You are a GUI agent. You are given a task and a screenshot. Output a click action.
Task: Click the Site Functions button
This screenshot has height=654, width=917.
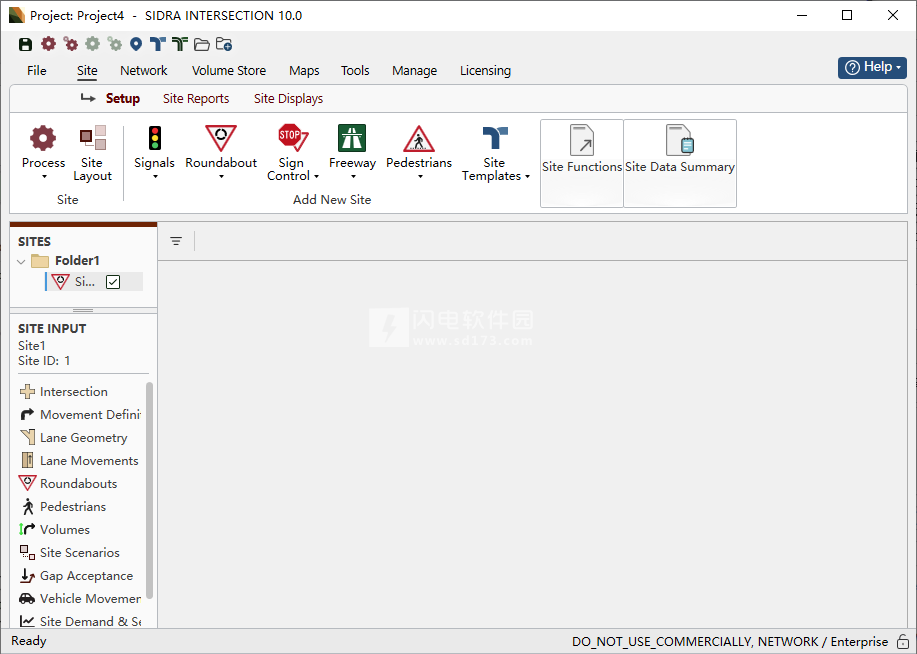click(582, 163)
